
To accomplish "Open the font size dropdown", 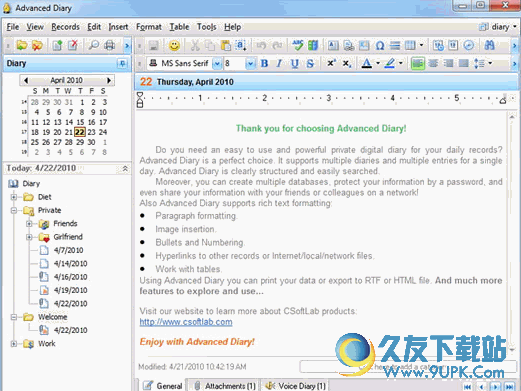I will [x=250, y=63].
